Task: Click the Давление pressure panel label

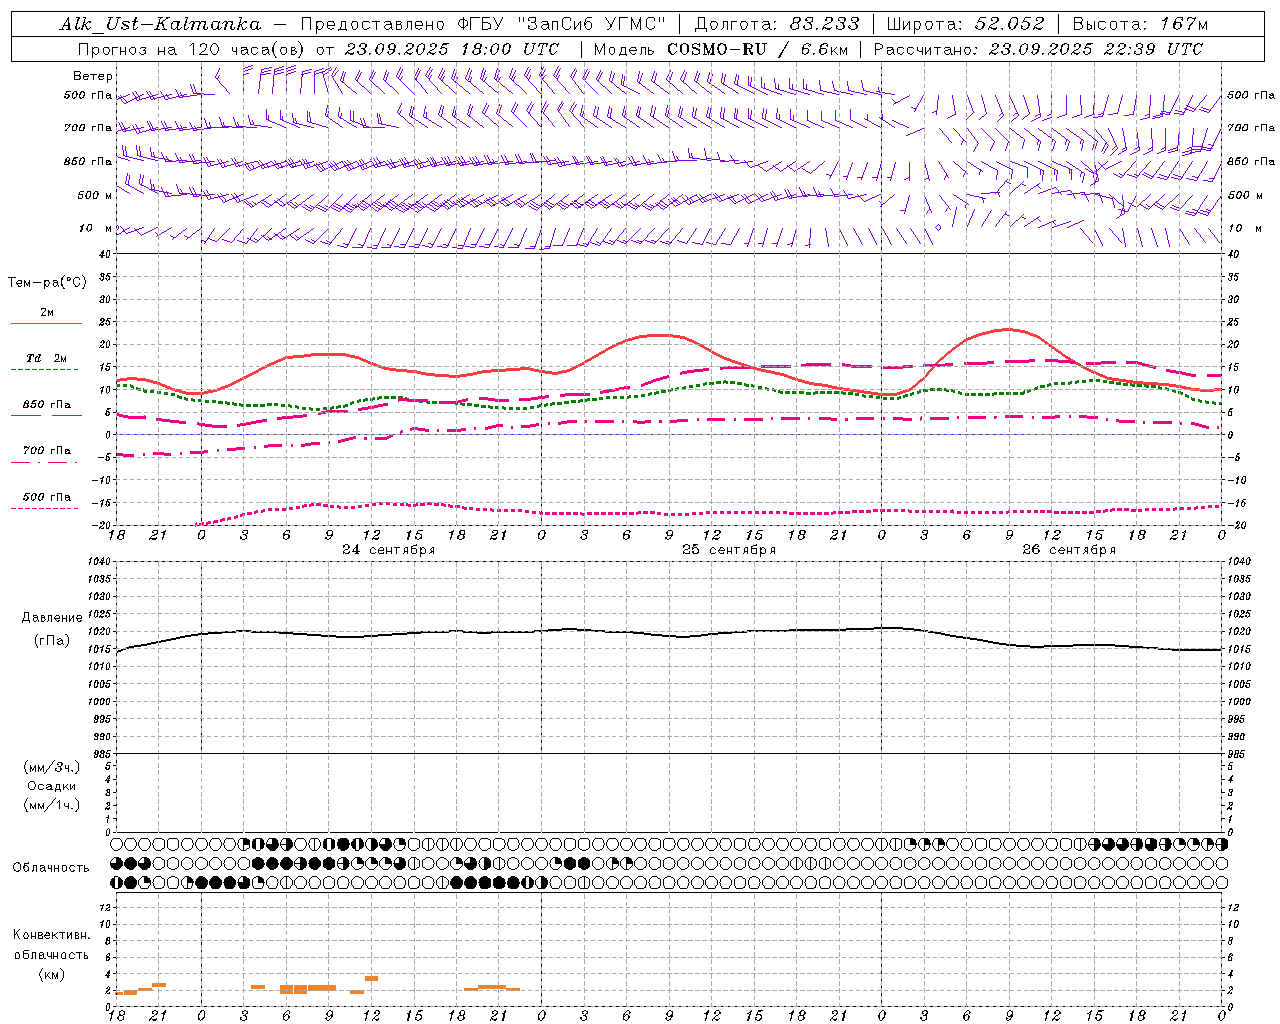Action: [x=52, y=618]
